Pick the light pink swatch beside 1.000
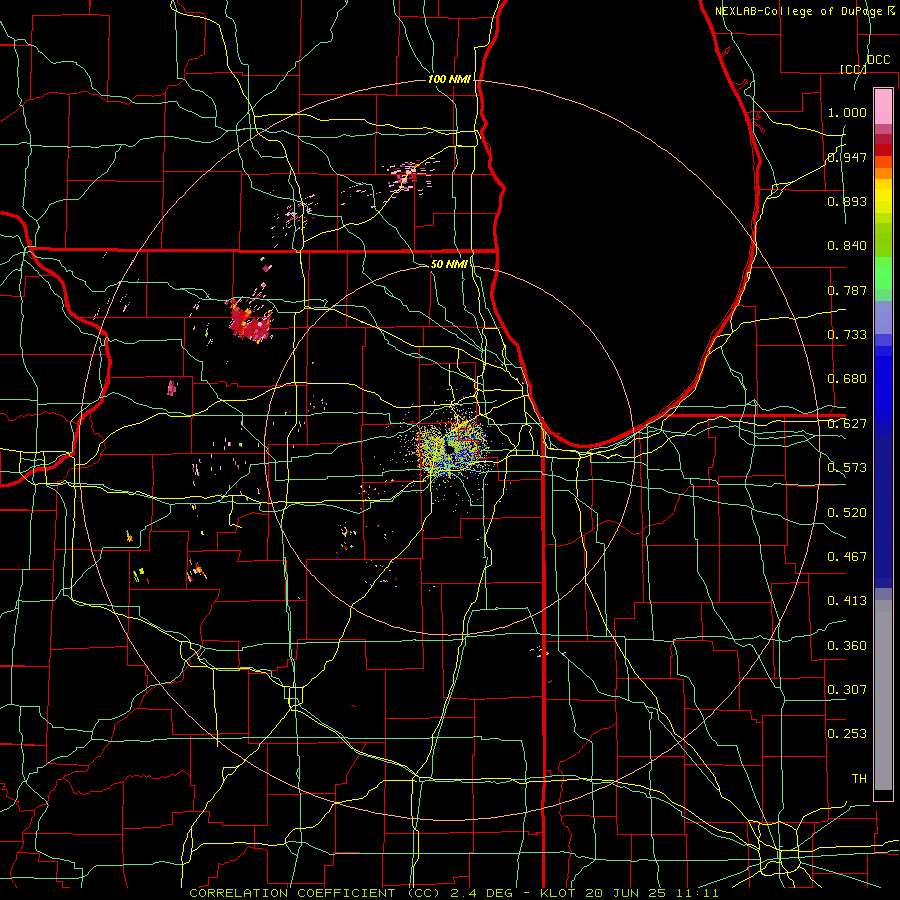Screen dimensions: 900x900 click(x=883, y=107)
